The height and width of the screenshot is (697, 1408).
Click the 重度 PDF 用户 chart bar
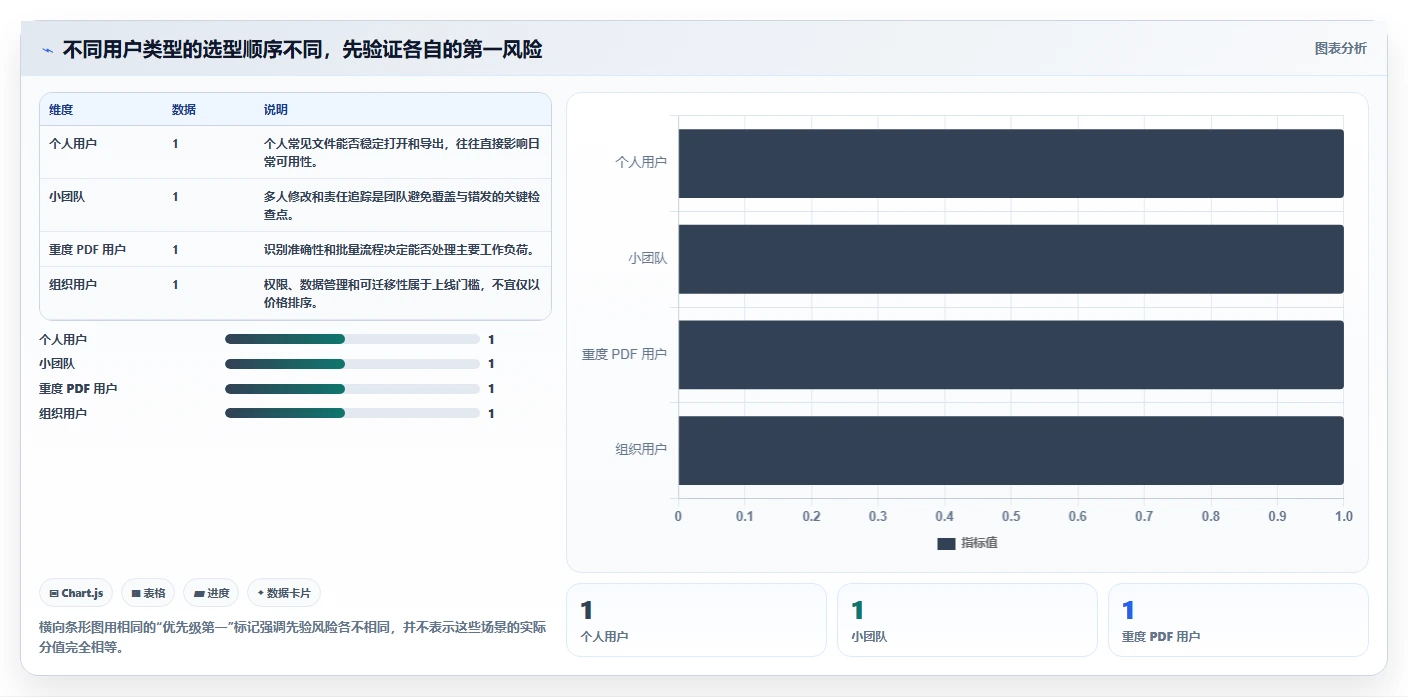(1011, 355)
